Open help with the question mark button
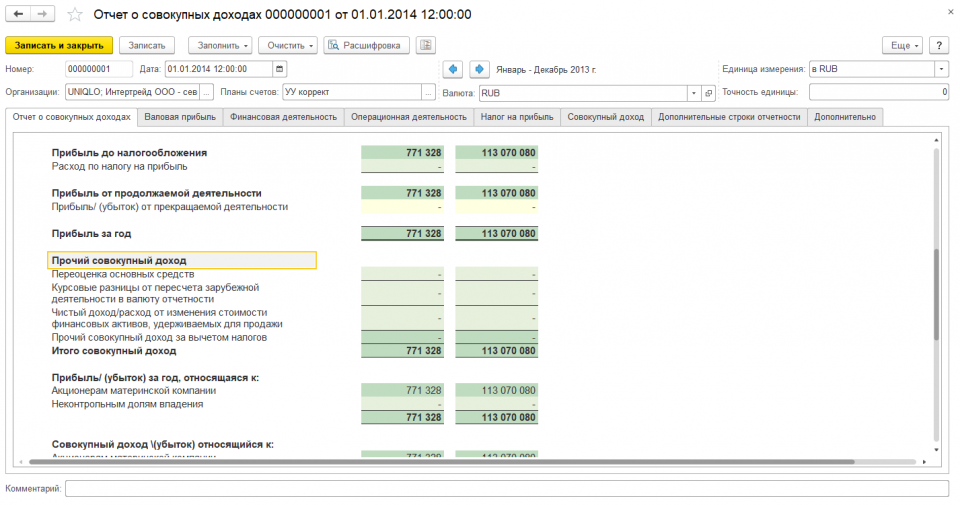 pyautogui.click(x=939, y=45)
